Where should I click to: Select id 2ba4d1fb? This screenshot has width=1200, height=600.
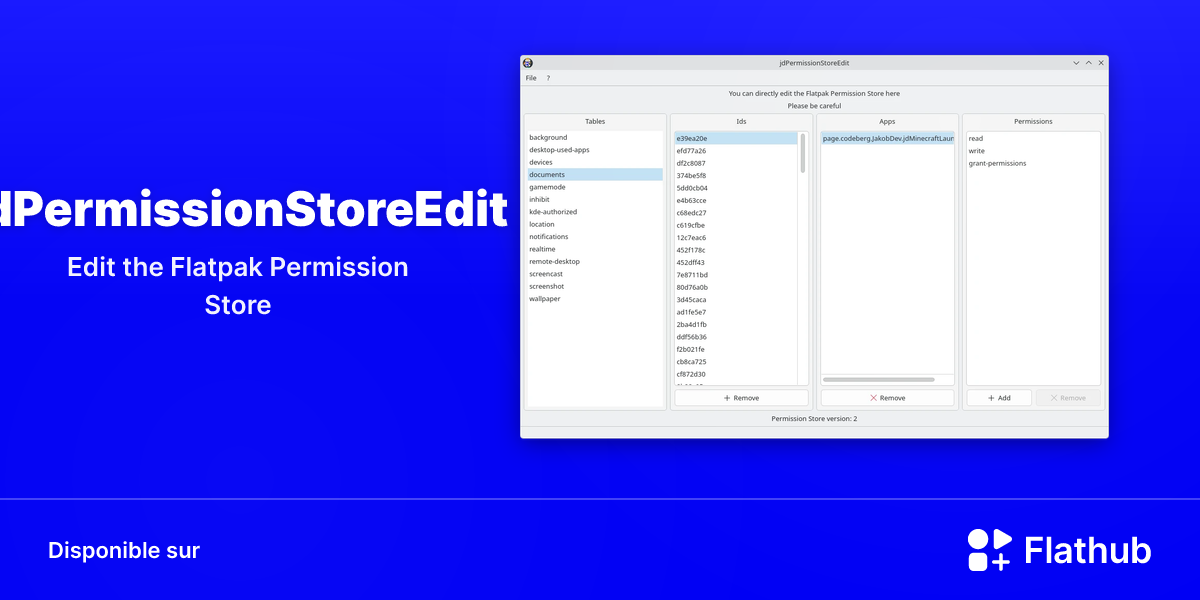click(x=736, y=325)
